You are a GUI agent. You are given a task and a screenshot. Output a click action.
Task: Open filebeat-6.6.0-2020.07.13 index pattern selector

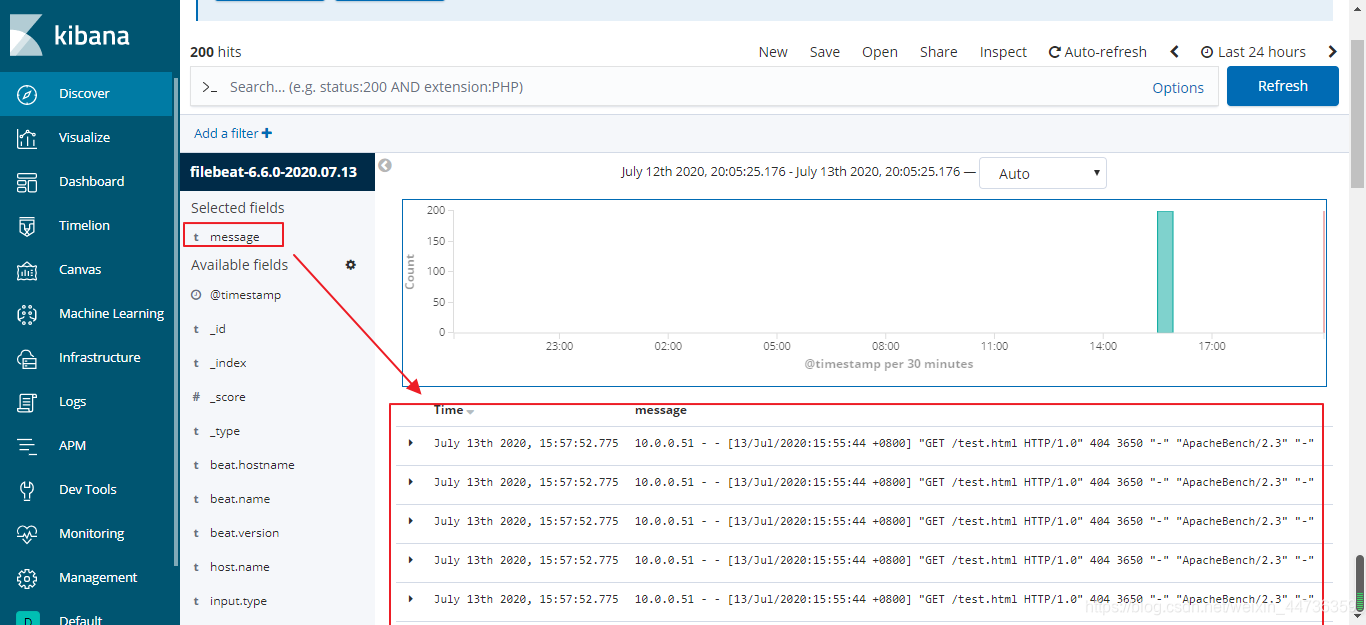[277, 171]
